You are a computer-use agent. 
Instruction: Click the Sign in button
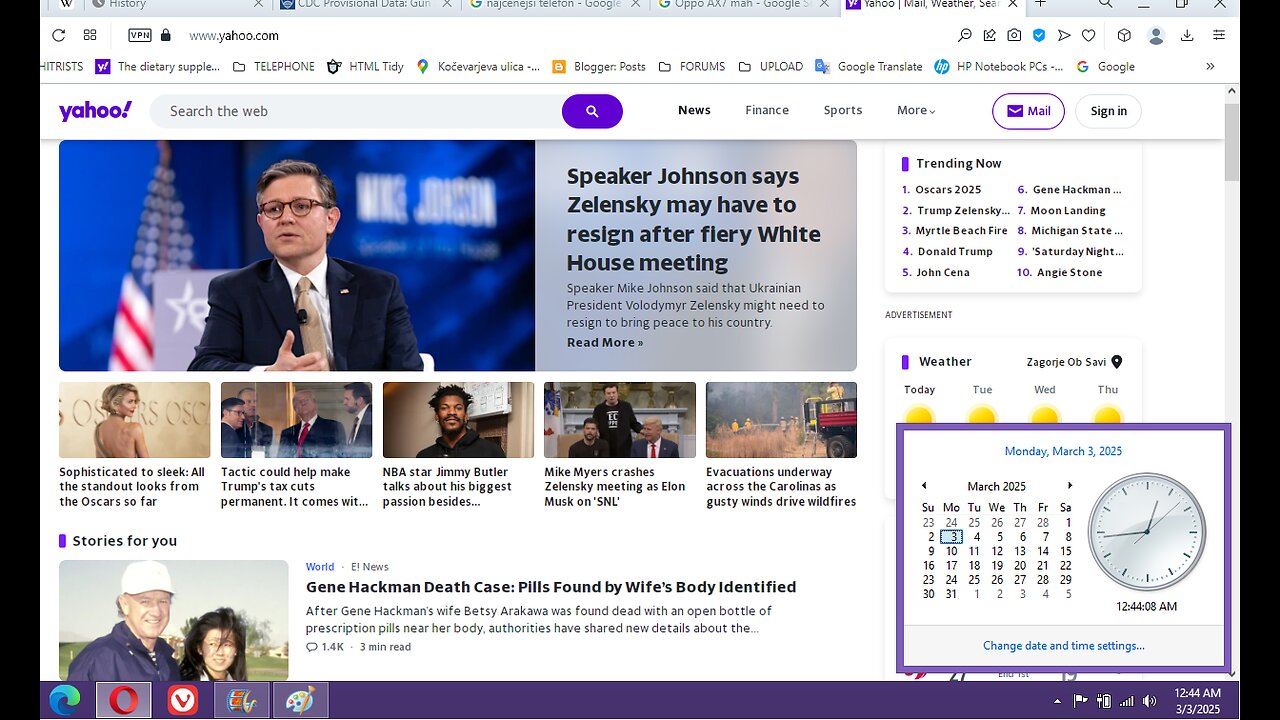click(x=1108, y=111)
